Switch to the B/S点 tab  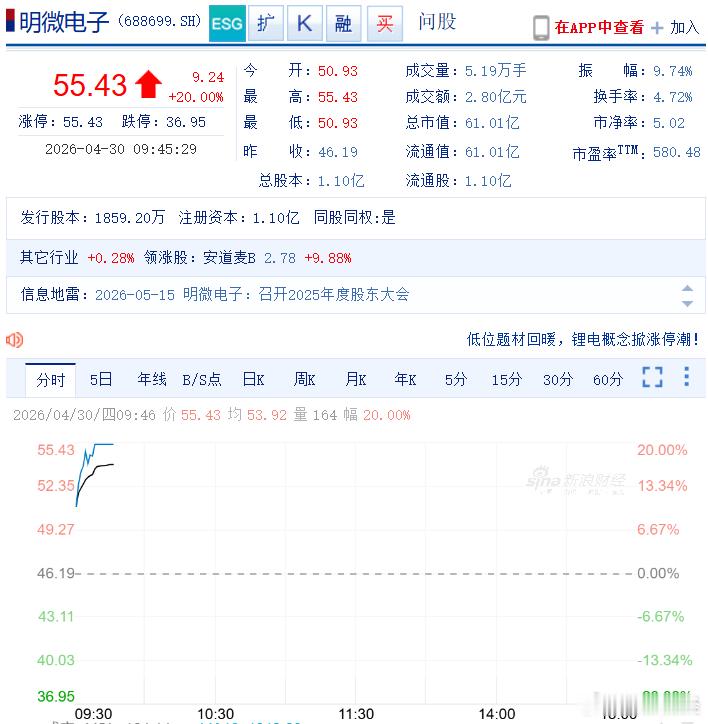[x=202, y=380]
